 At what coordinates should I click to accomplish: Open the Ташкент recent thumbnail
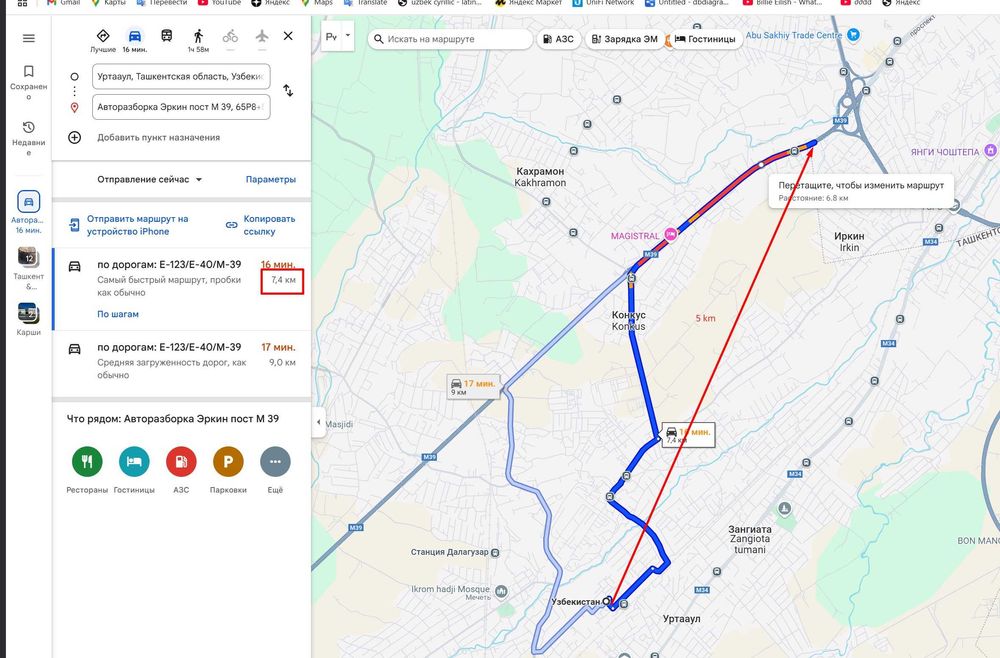coord(28,257)
